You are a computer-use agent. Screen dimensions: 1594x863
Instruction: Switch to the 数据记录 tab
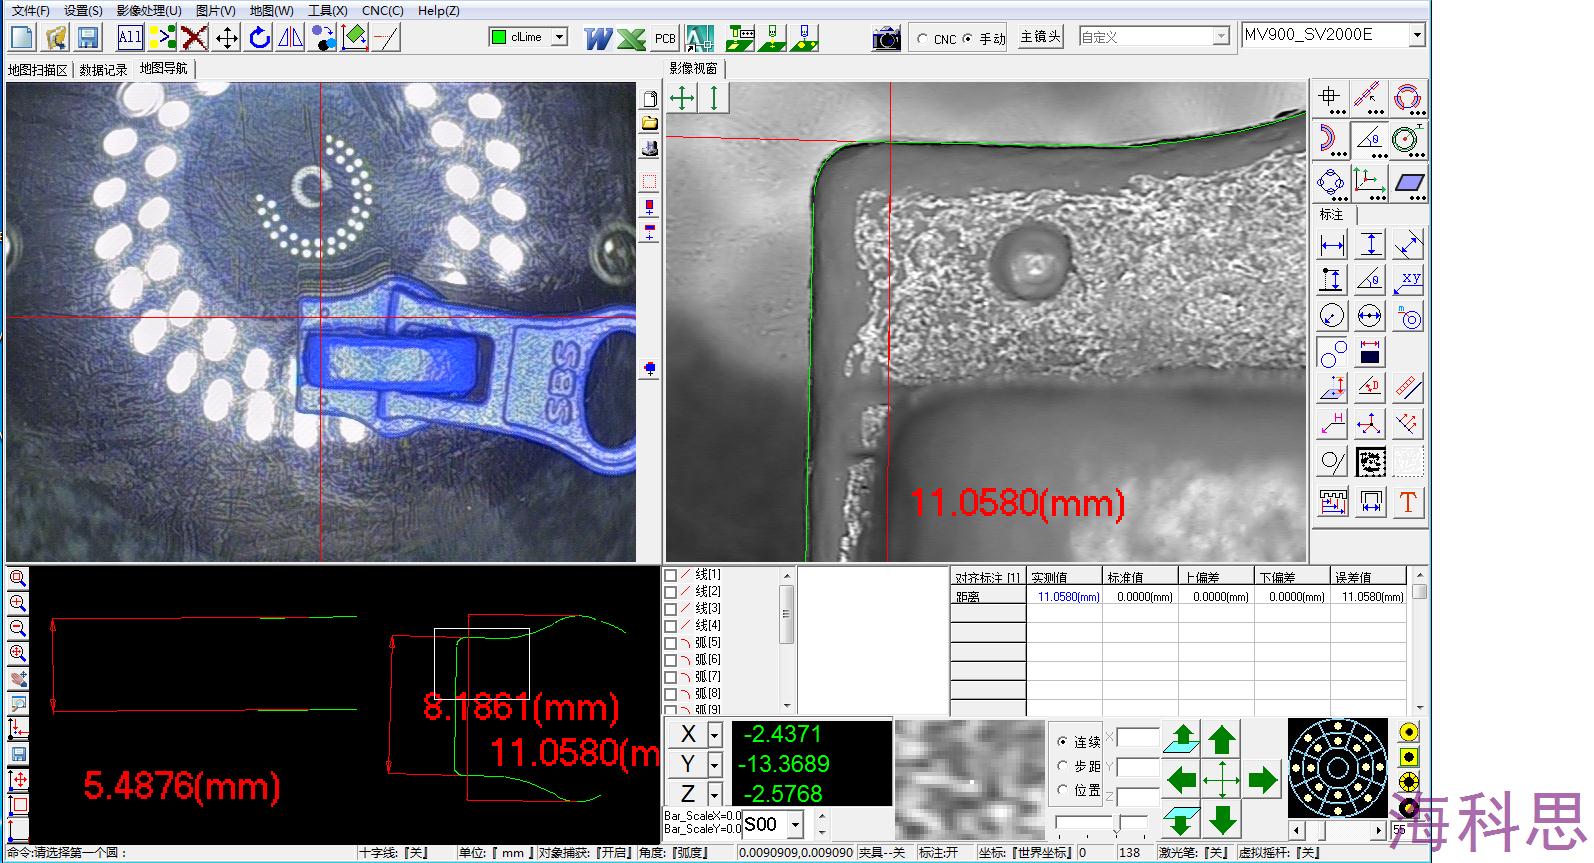coord(103,70)
